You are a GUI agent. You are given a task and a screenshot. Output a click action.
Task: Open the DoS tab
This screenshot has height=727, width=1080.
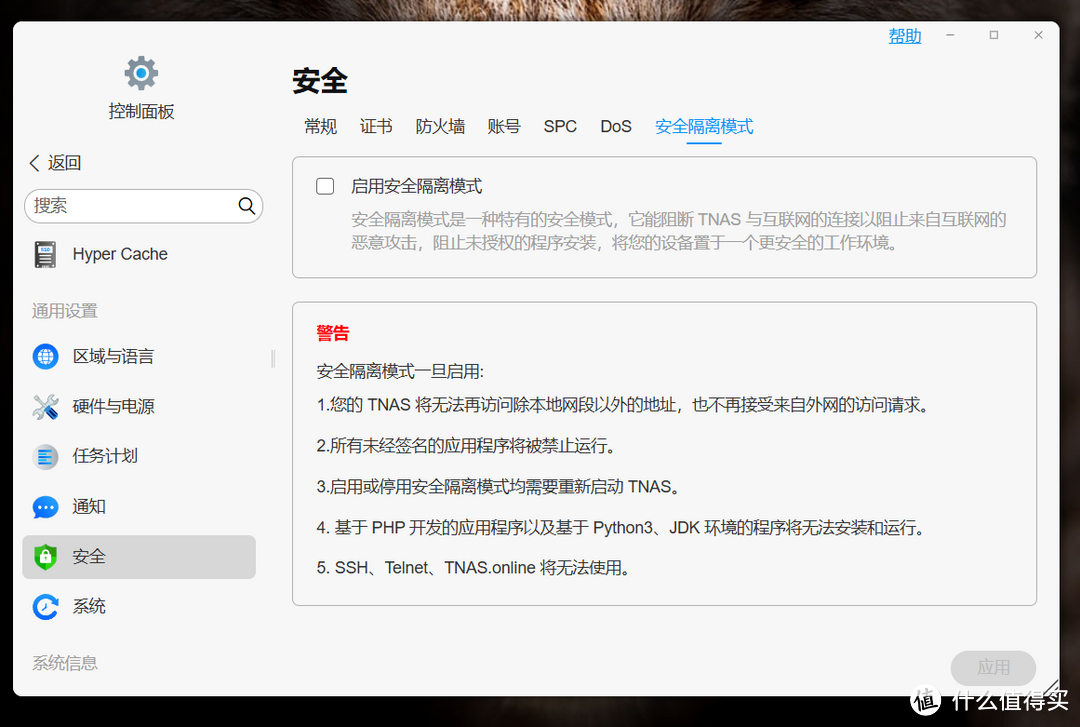click(x=615, y=126)
